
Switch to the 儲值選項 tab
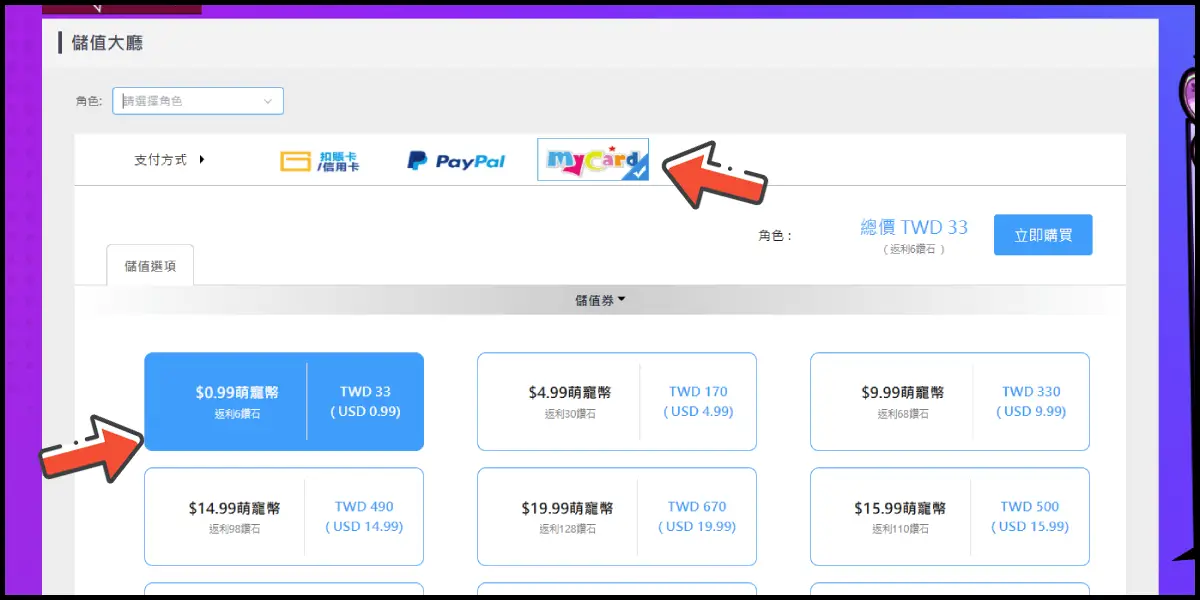(150, 266)
